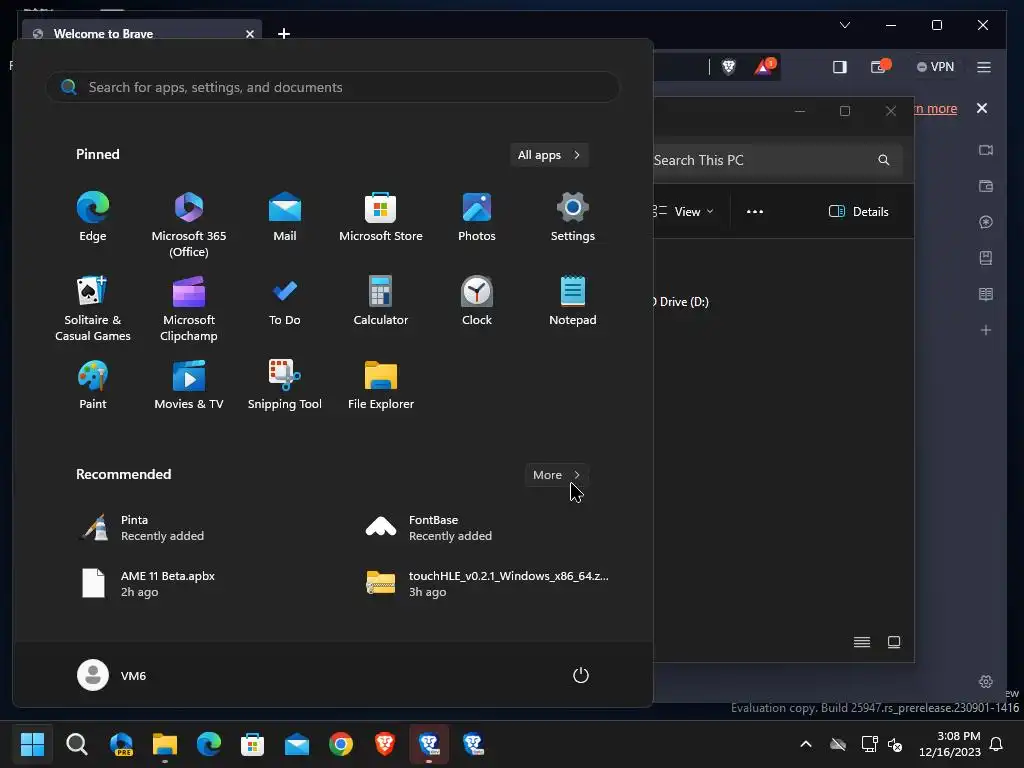This screenshot has height=768, width=1024.
Task: Open the pinned Mail app in Start menu
Action: coord(285,217)
